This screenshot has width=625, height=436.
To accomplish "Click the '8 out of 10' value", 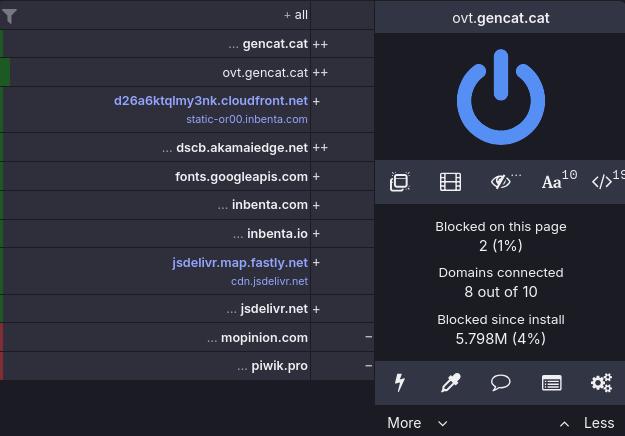I will (501, 292).
